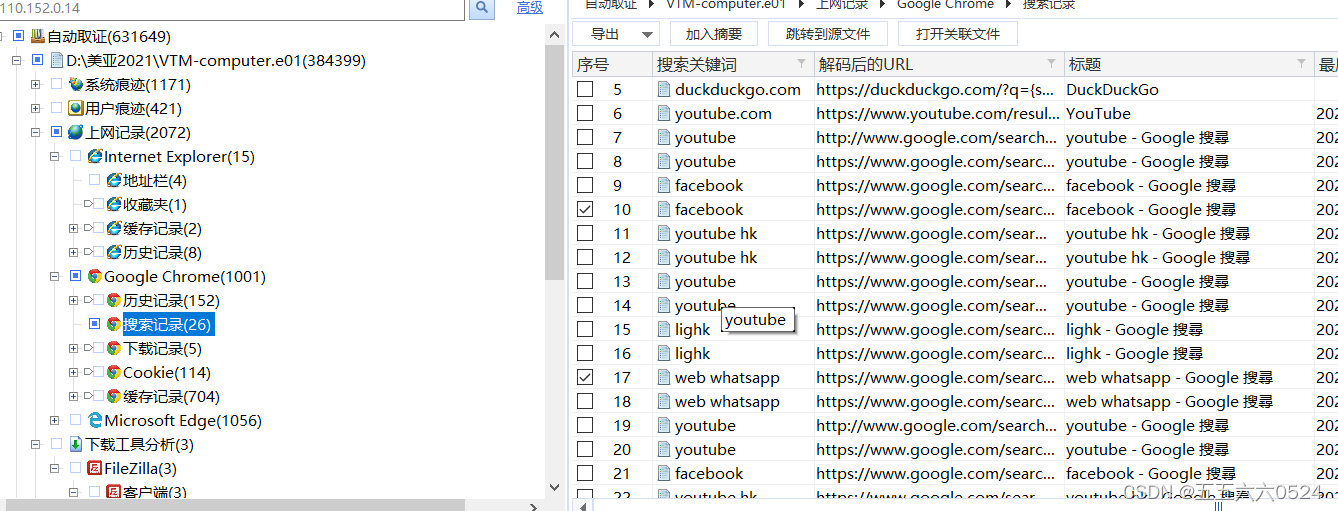The height and width of the screenshot is (511, 1338).
Task: Open the 导出 dropdown arrow
Action: [x=647, y=34]
